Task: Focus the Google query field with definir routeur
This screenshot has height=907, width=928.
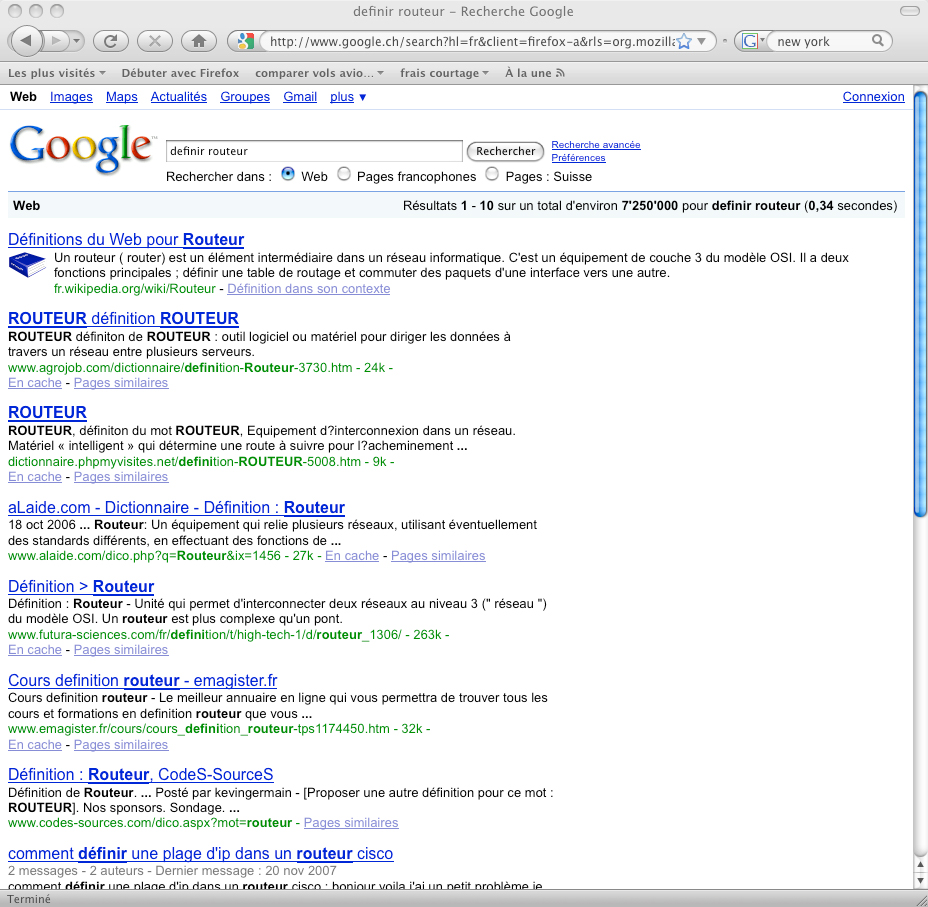Action: tap(314, 151)
